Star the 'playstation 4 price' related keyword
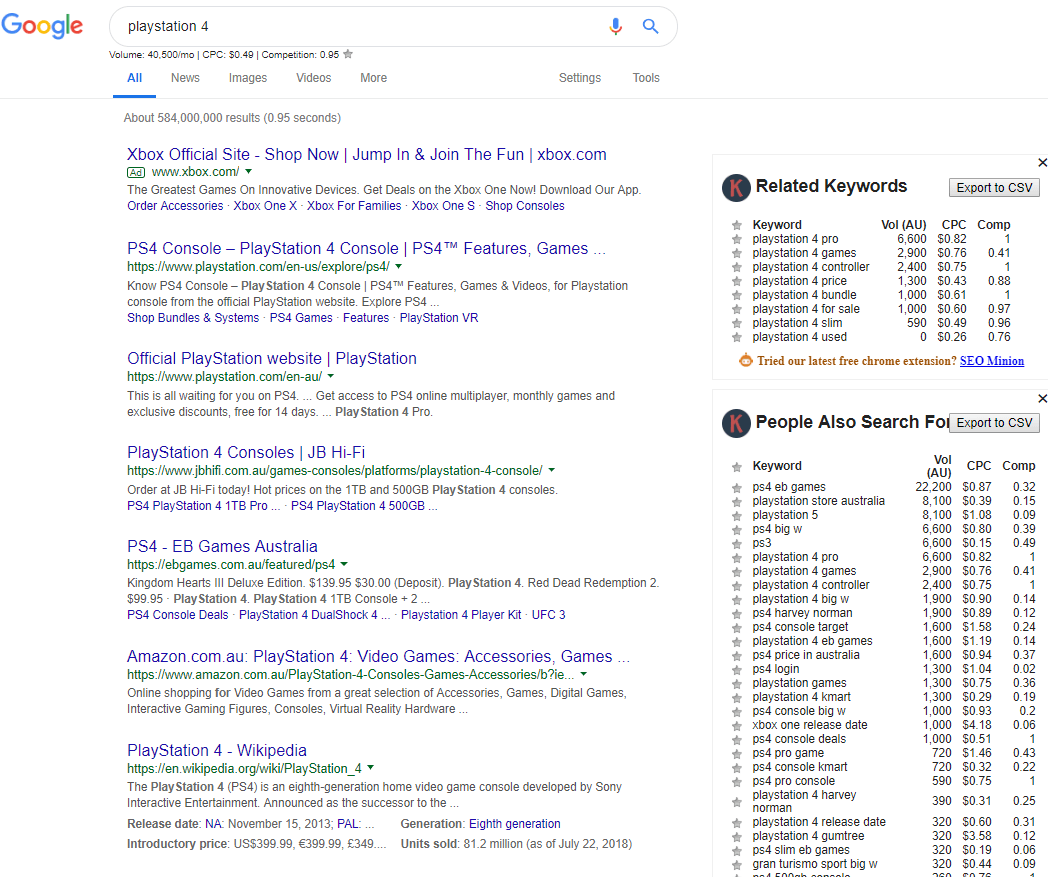This screenshot has height=877, width=1048. point(737,281)
